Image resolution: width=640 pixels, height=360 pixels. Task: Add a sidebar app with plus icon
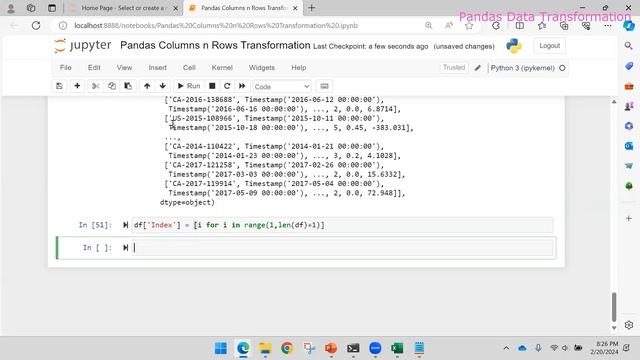(x=629, y=219)
